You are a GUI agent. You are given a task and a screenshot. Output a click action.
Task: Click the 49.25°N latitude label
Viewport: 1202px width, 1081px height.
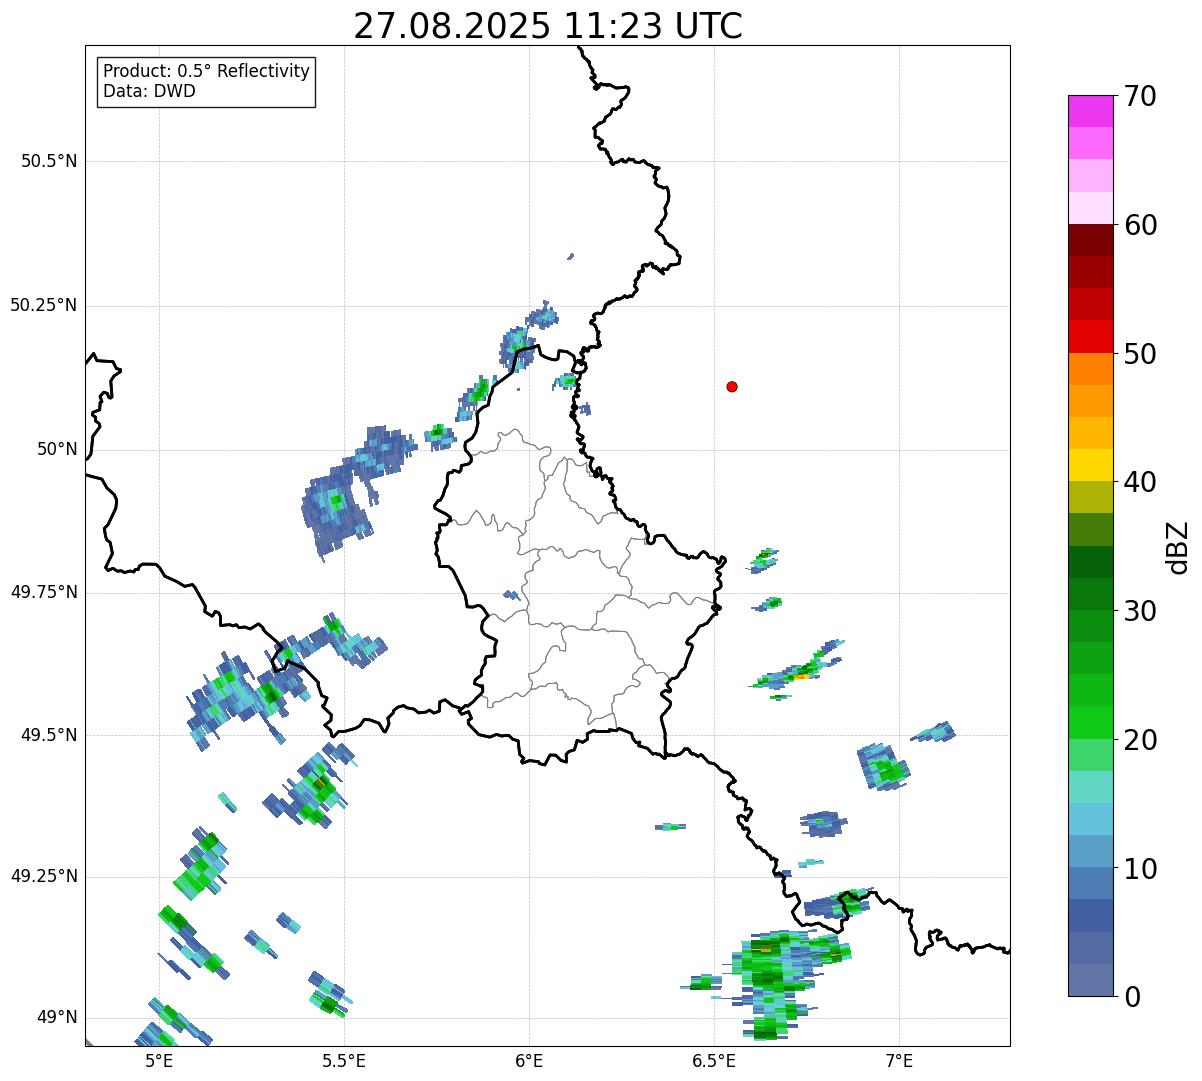click(x=44, y=876)
